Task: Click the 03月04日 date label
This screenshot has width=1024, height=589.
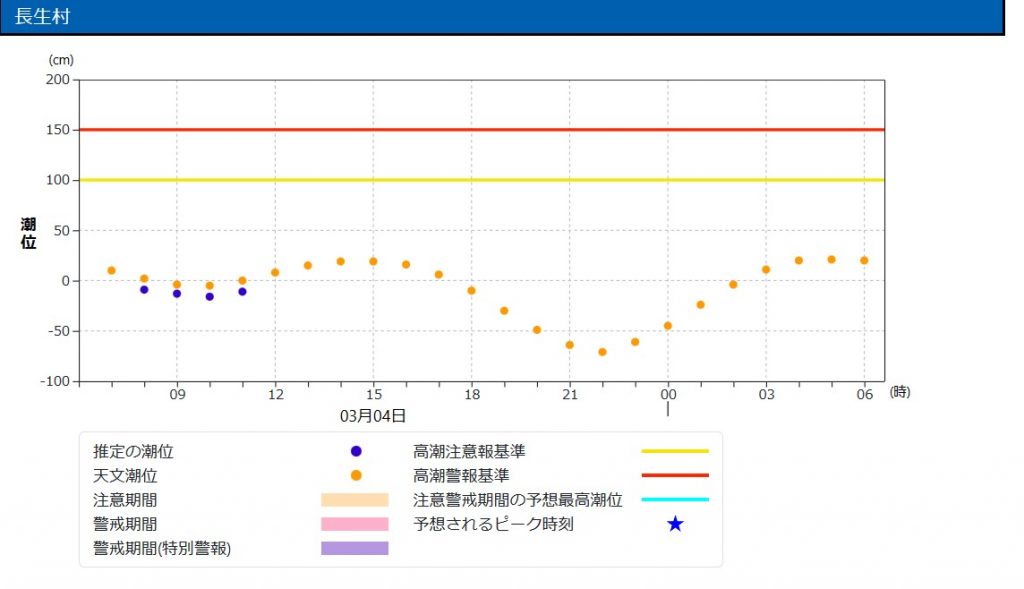Action: coord(373,416)
